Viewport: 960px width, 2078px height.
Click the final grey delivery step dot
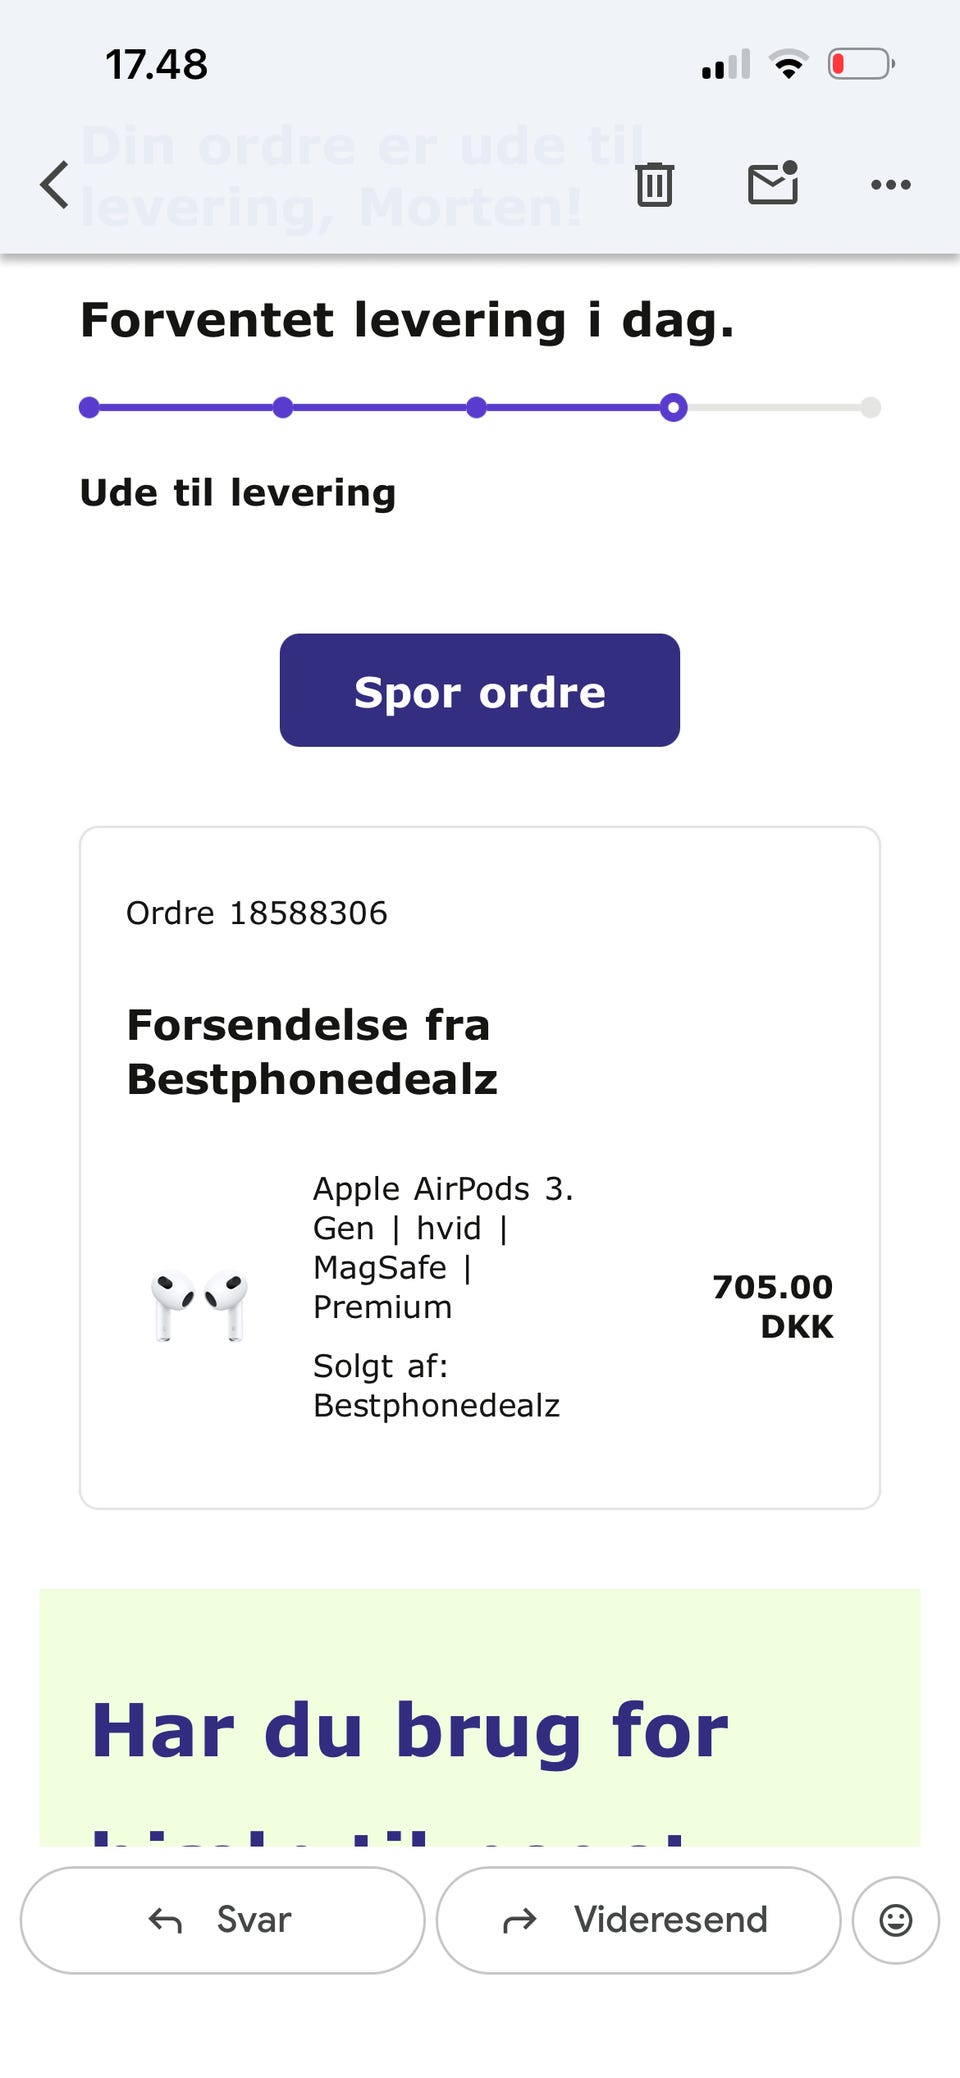pyautogui.click(x=871, y=407)
